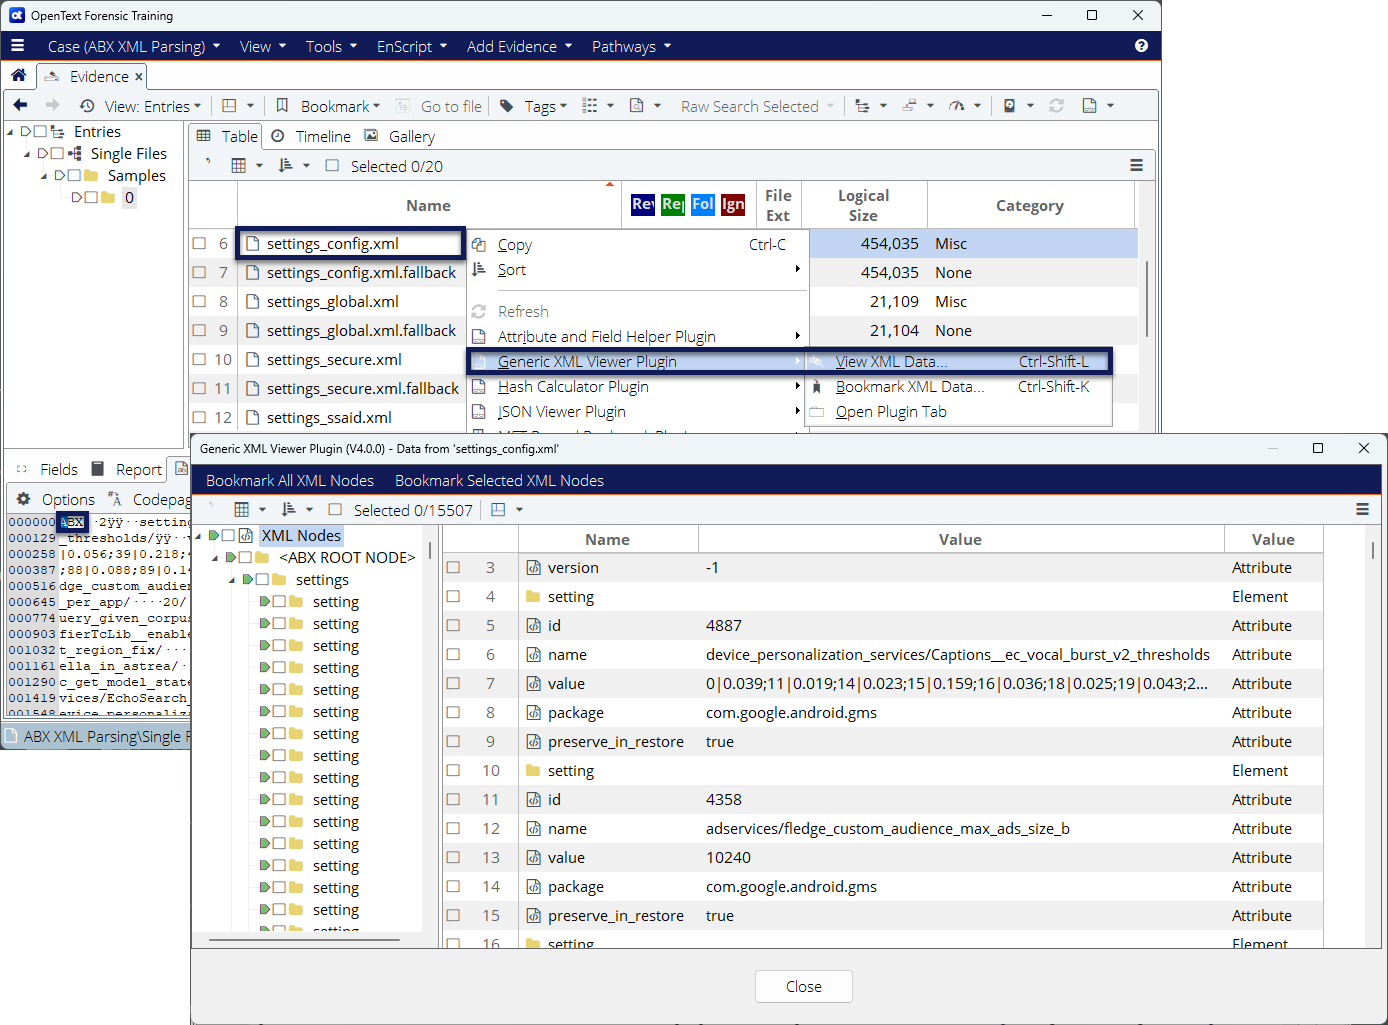
Task: Check the box for settings_ssaid.xml row 12
Action: point(200,417)
